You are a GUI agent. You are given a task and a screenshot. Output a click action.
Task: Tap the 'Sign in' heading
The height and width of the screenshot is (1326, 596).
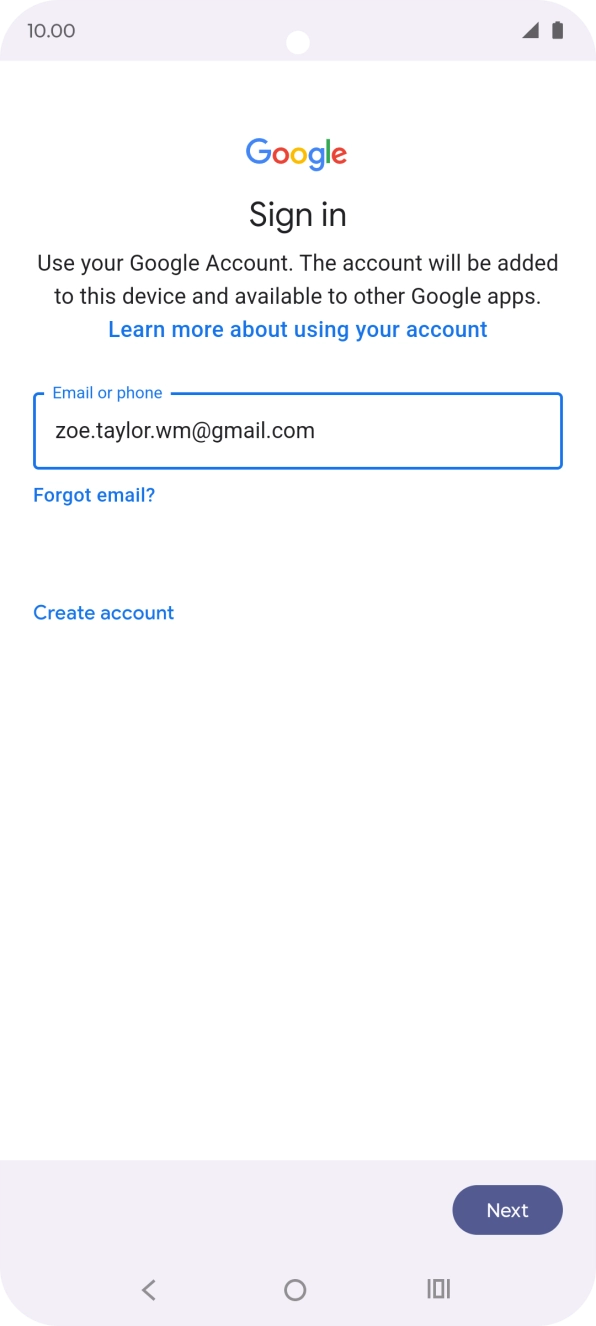point(298,215)
